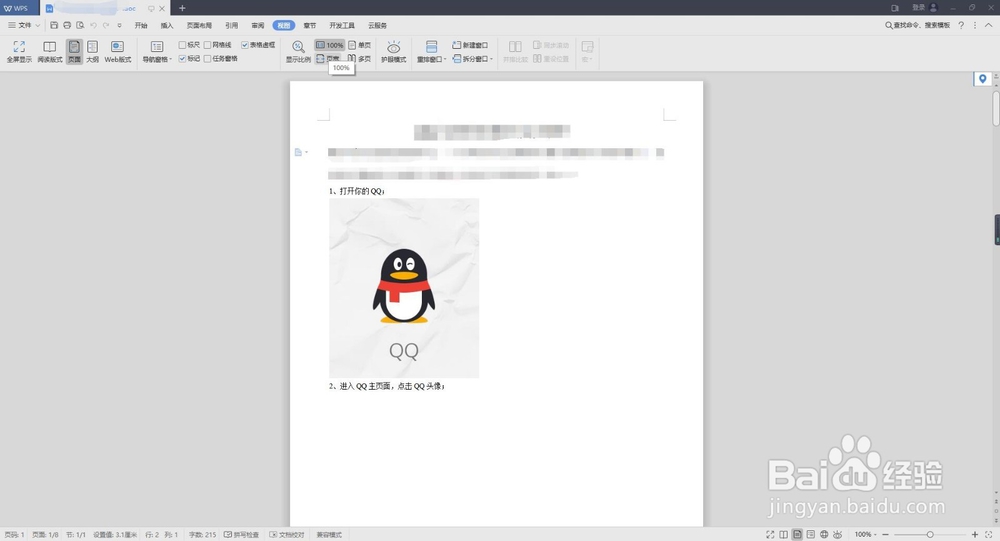Click the text line '1、打开你的QQ'
The width and height of the screenshot is (1000, 541).
(x=357, y=191)
